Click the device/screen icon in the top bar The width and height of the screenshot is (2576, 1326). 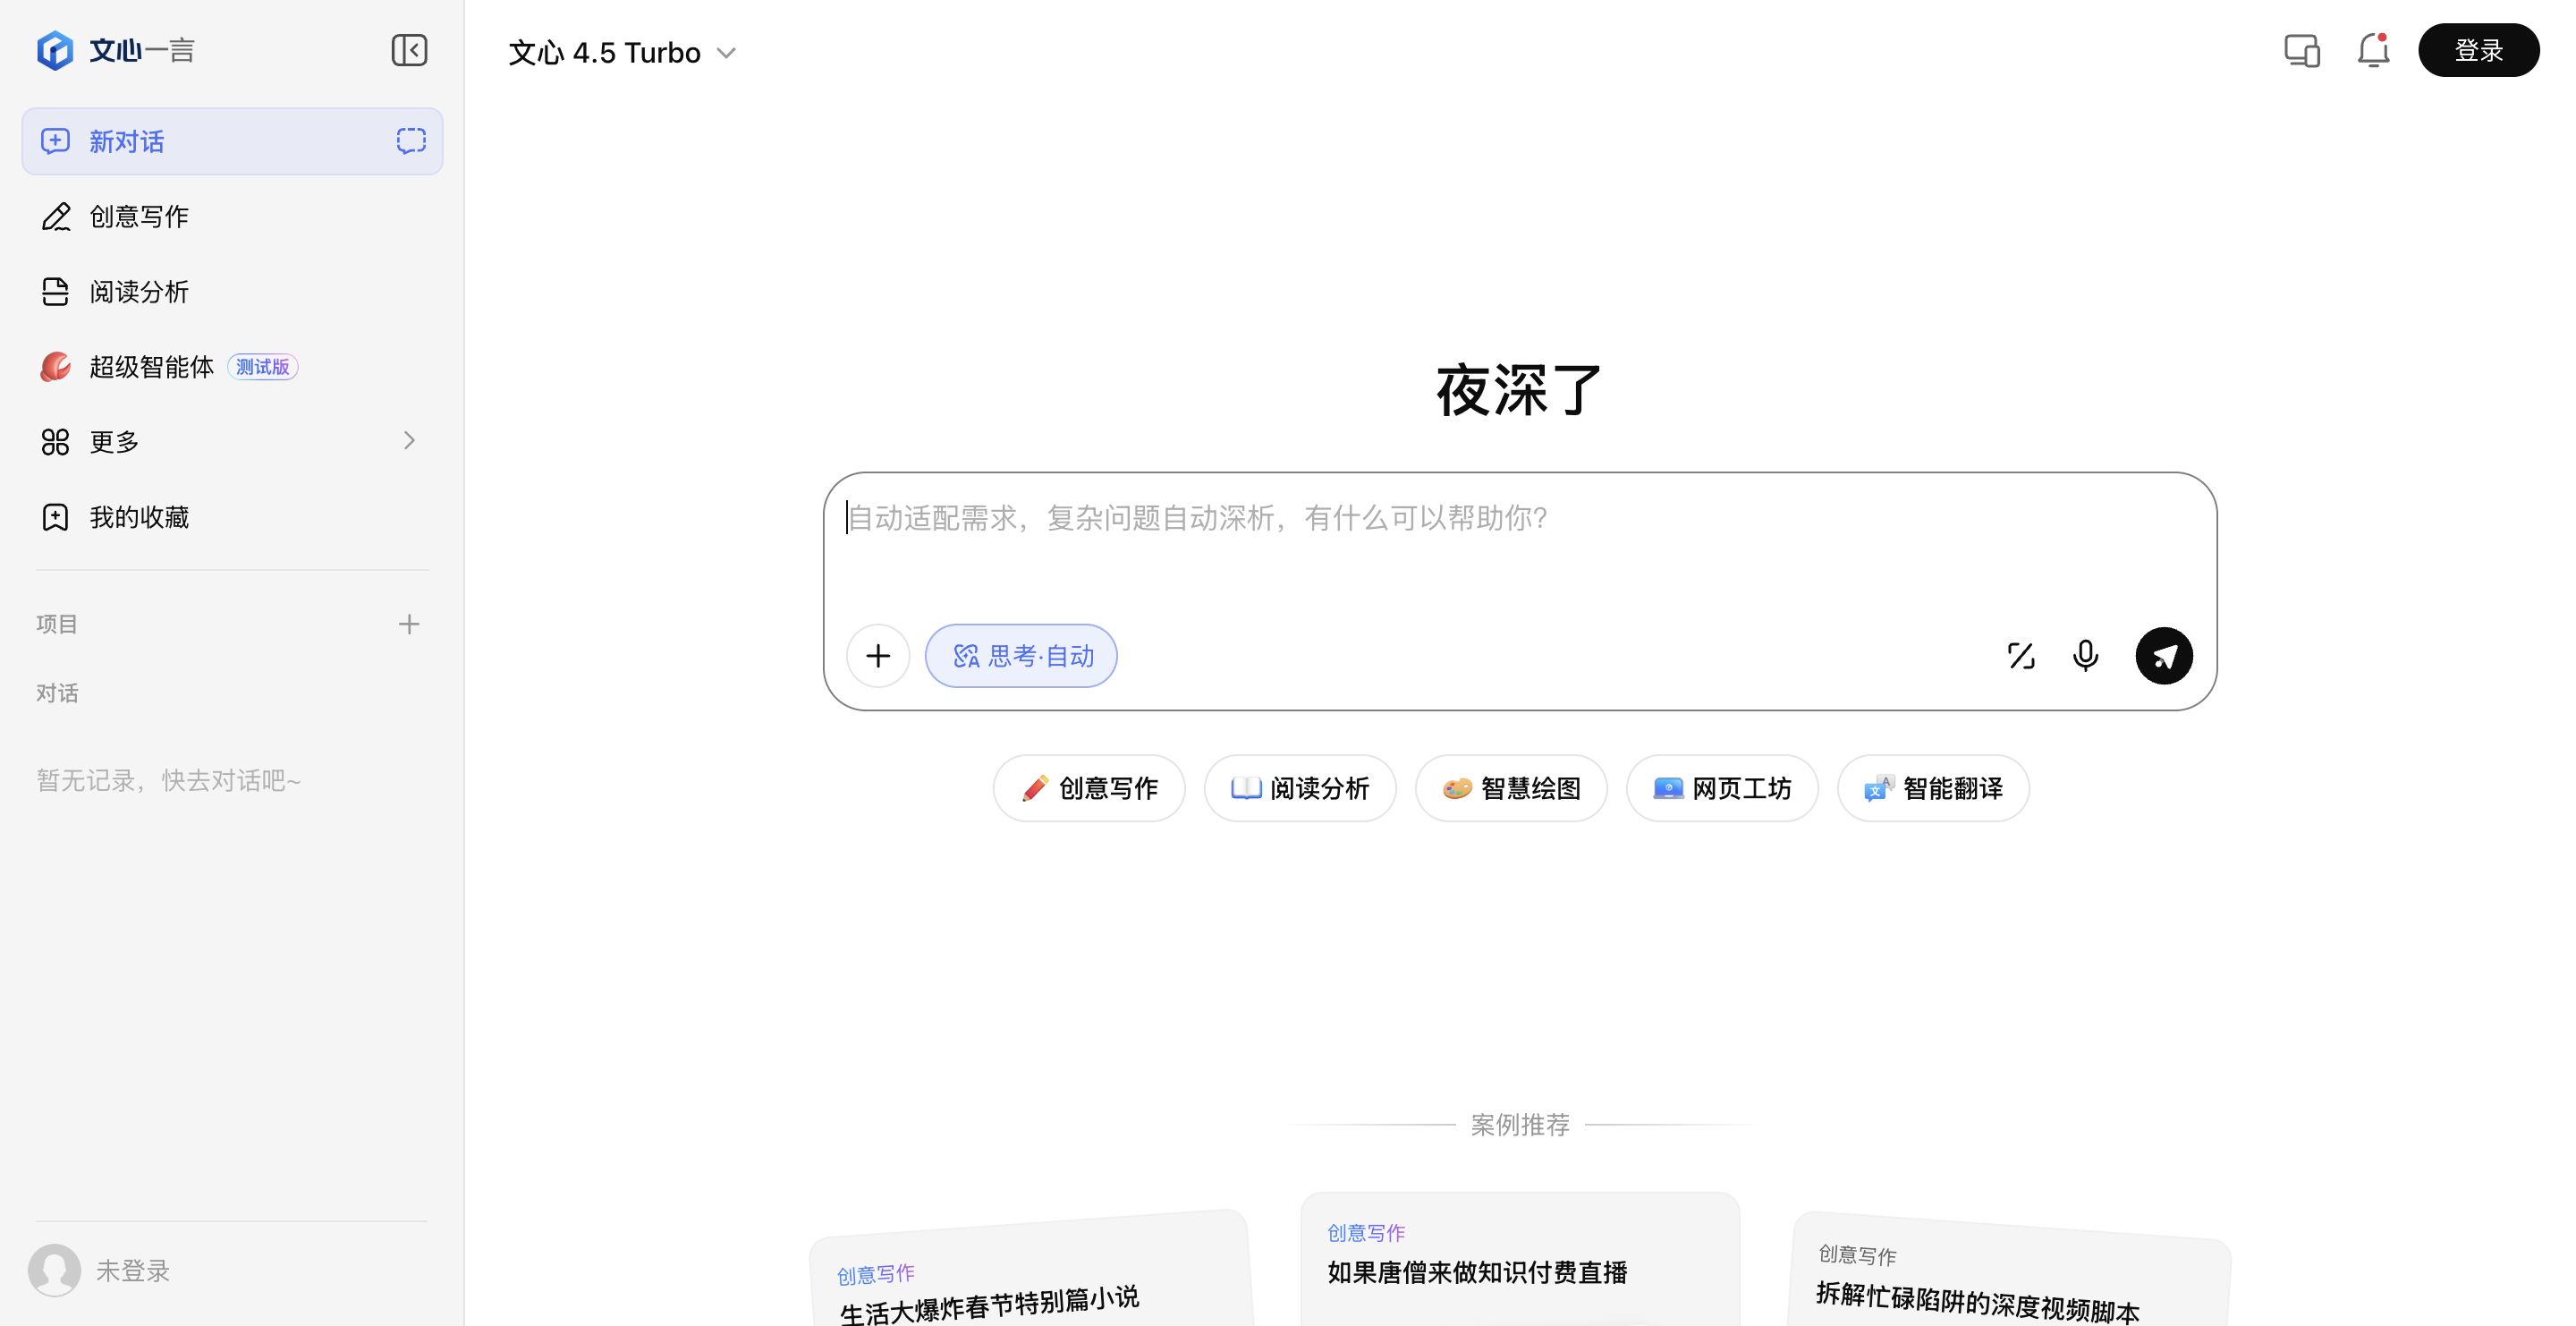point(2301,50)
